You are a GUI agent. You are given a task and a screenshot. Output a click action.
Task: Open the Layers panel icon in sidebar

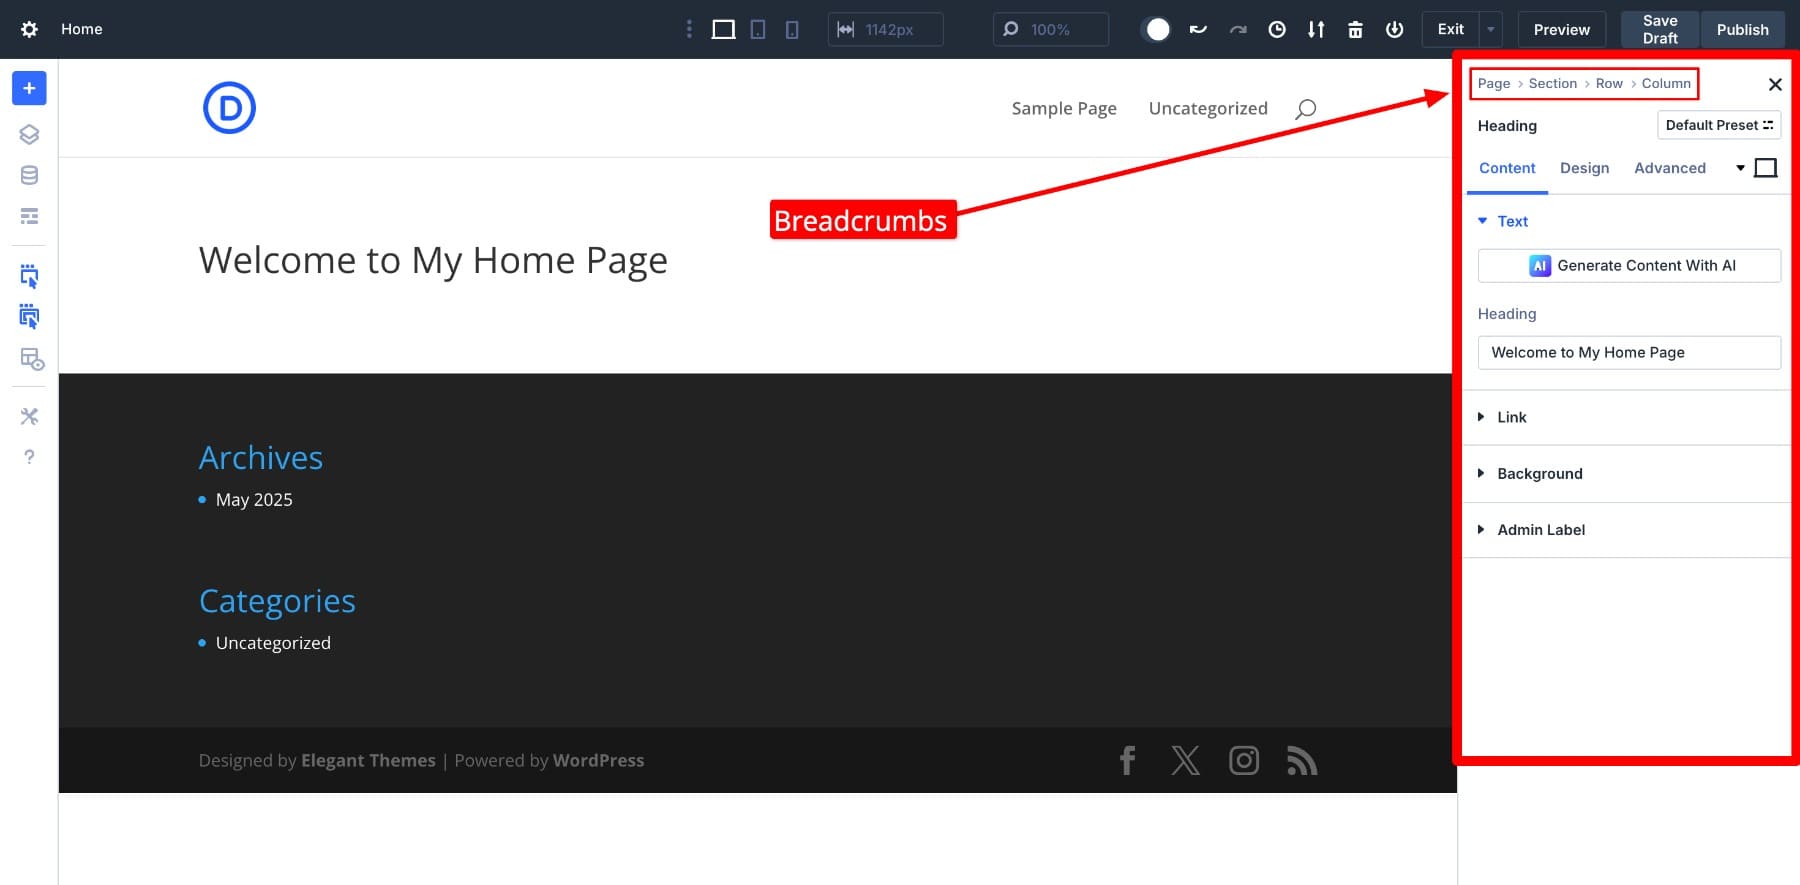coord(29,134)
